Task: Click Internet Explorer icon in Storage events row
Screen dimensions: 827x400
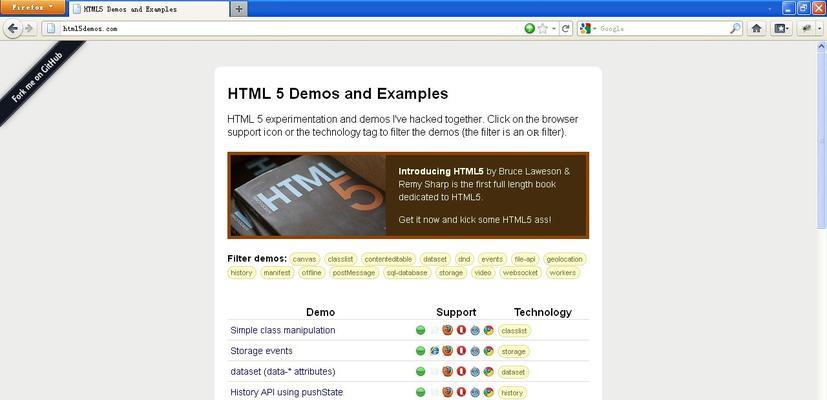Action: (x=434, y=350)
